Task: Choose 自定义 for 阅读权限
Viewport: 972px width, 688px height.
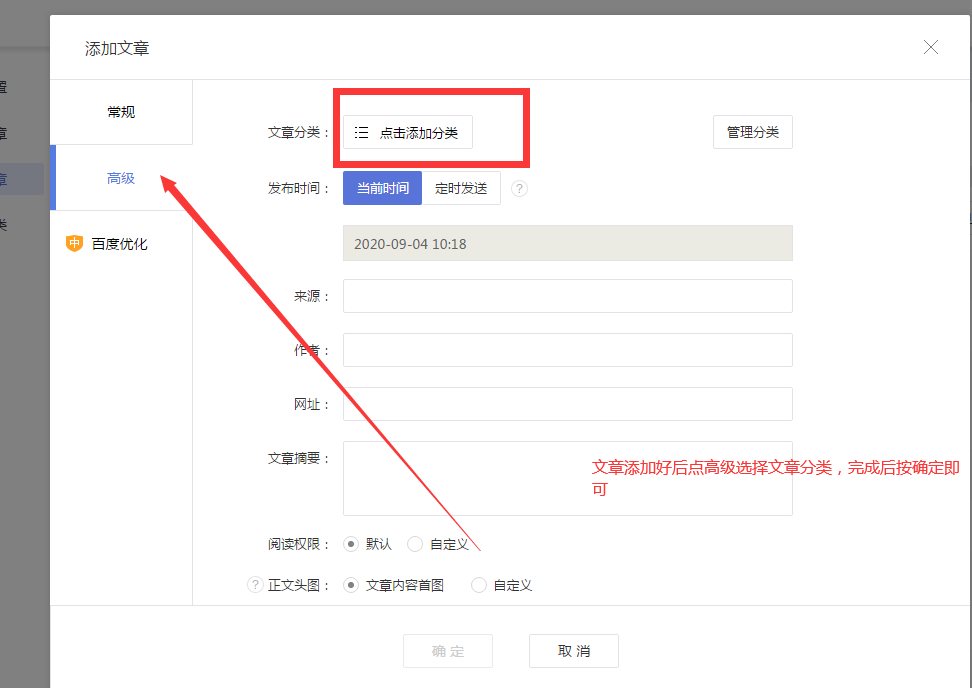Action: pyautogui.click(x=415, y=544)
